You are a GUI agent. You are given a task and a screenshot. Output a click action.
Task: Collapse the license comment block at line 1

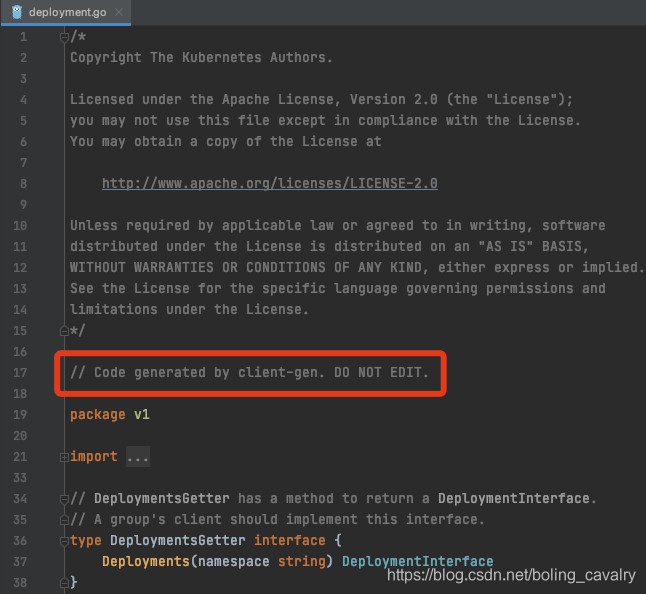(64, 37)
